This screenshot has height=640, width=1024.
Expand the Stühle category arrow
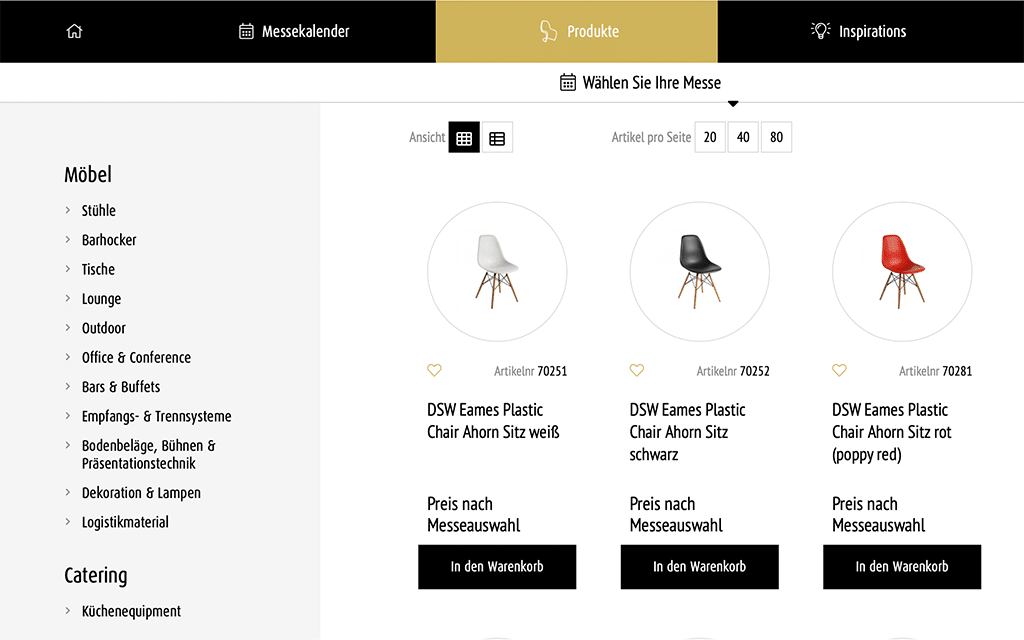68,210
